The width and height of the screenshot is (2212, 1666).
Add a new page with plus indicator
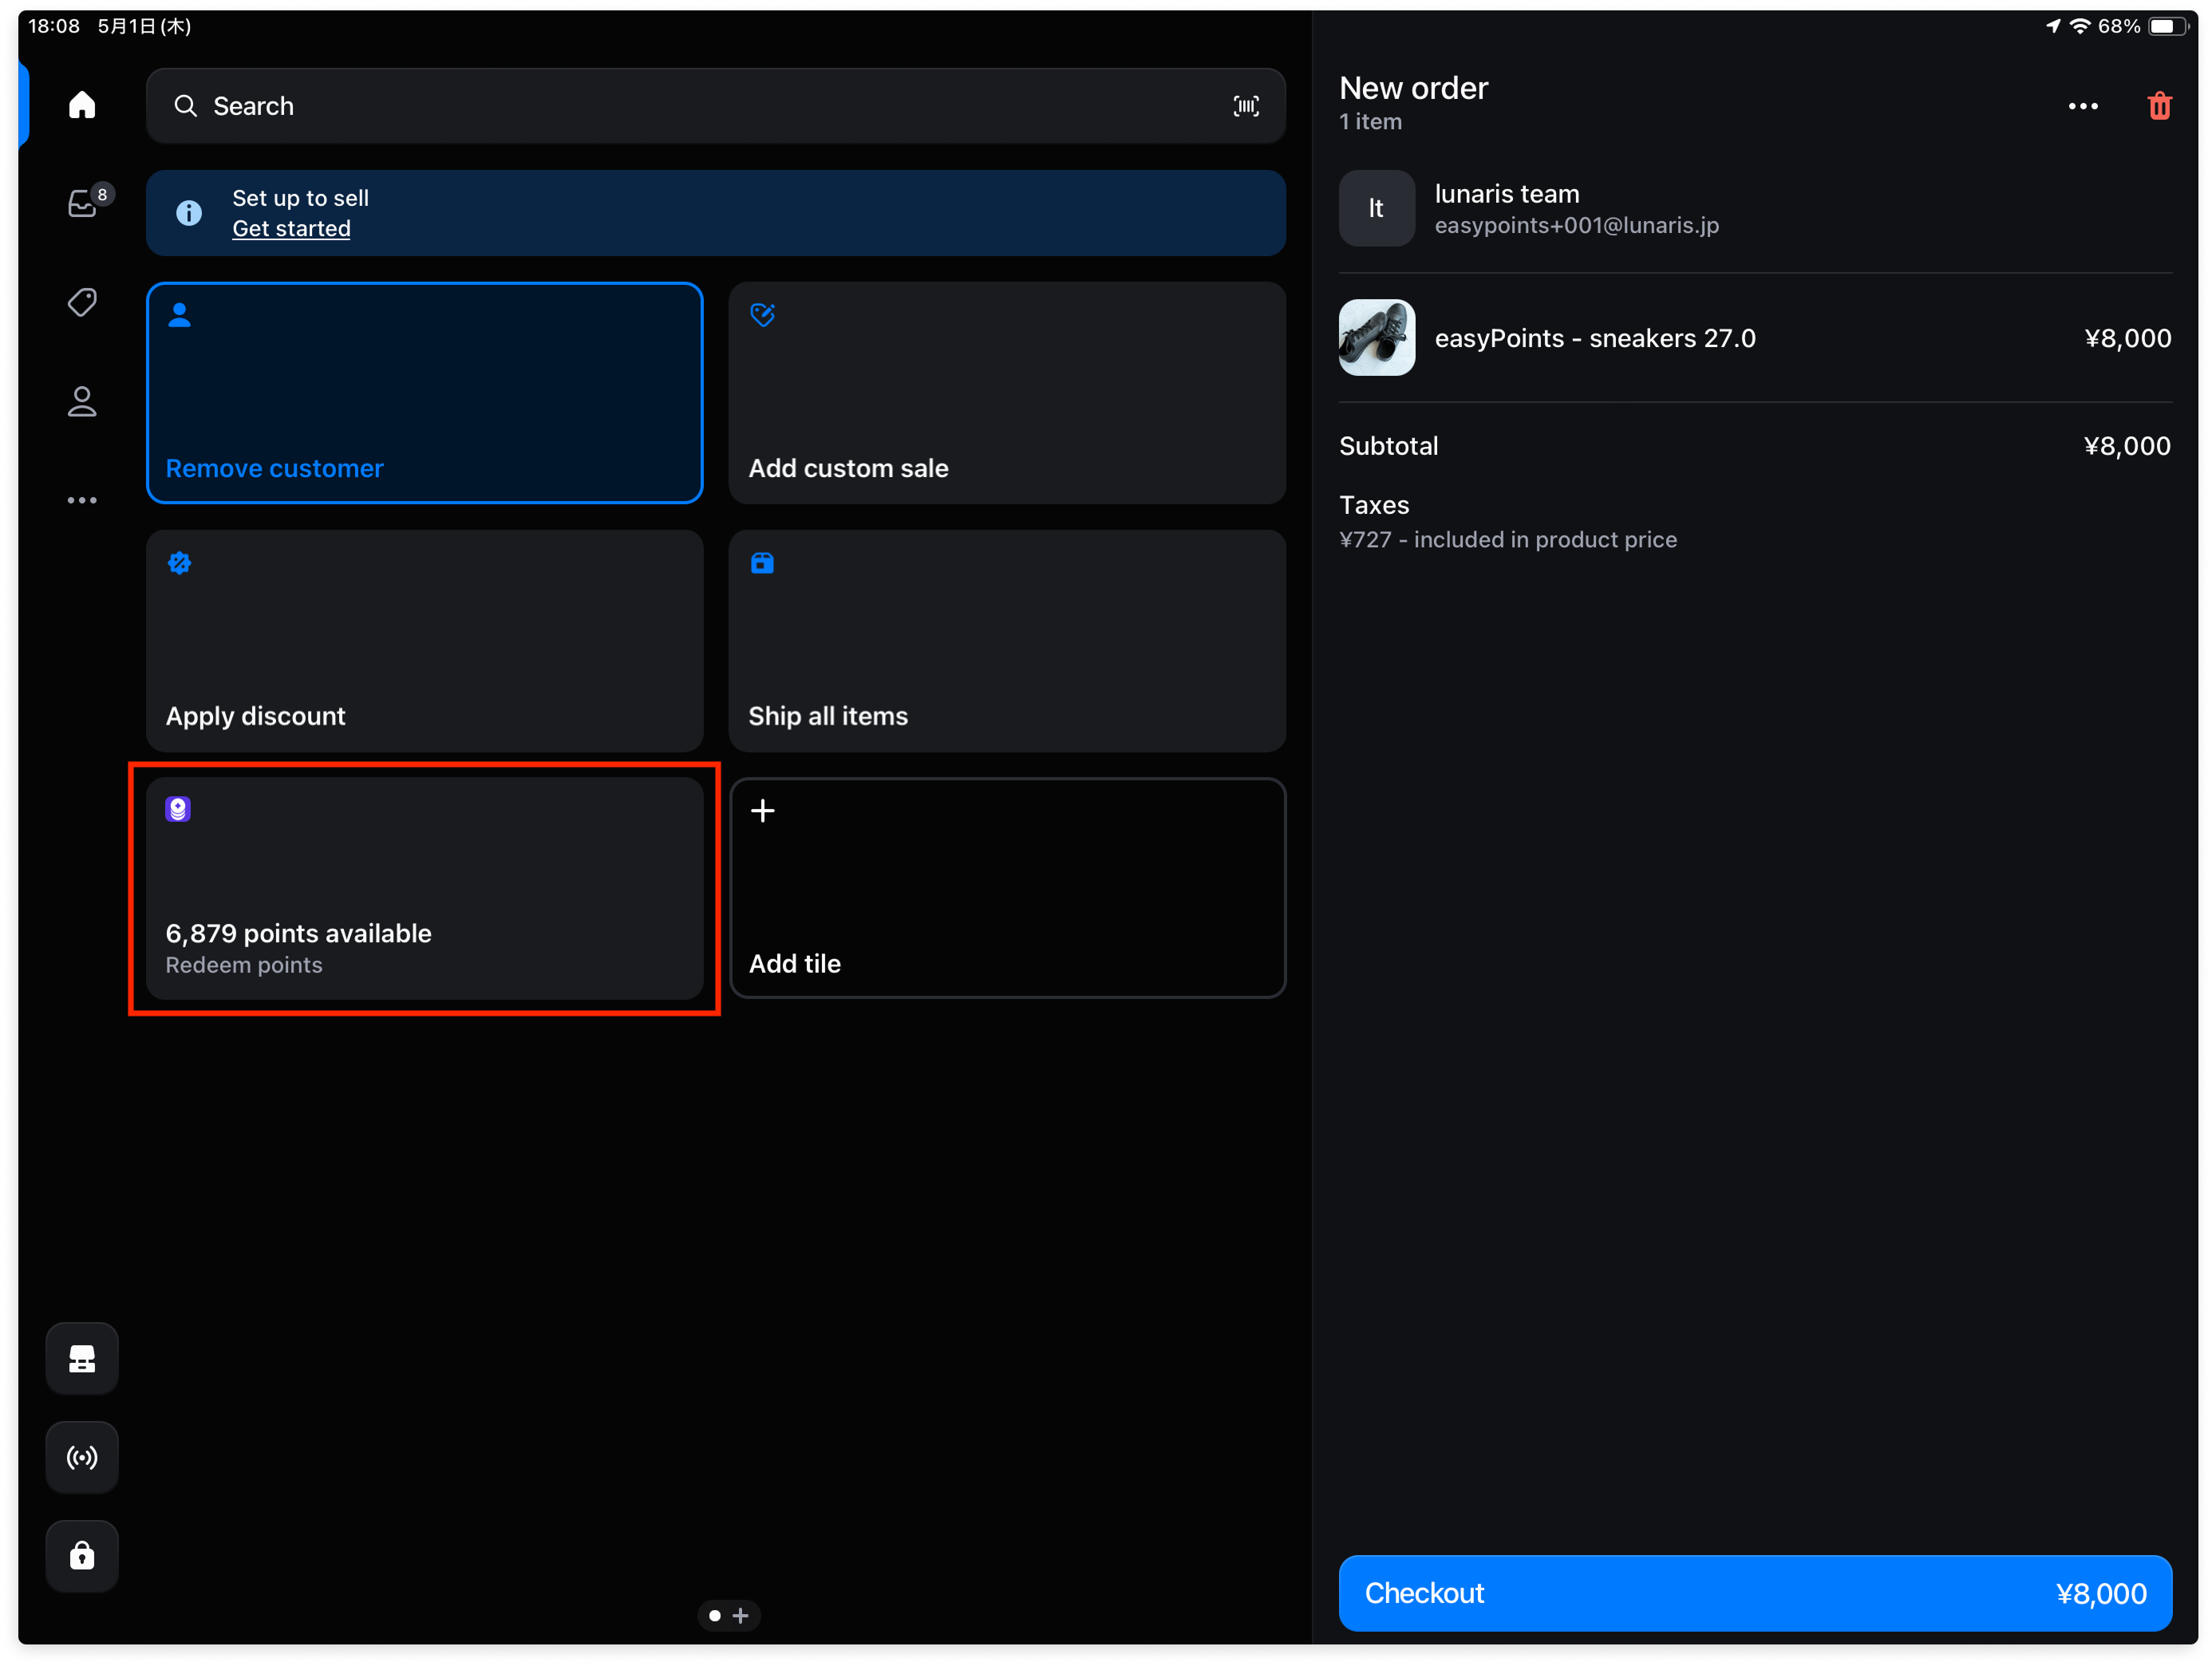point(741,1615)
